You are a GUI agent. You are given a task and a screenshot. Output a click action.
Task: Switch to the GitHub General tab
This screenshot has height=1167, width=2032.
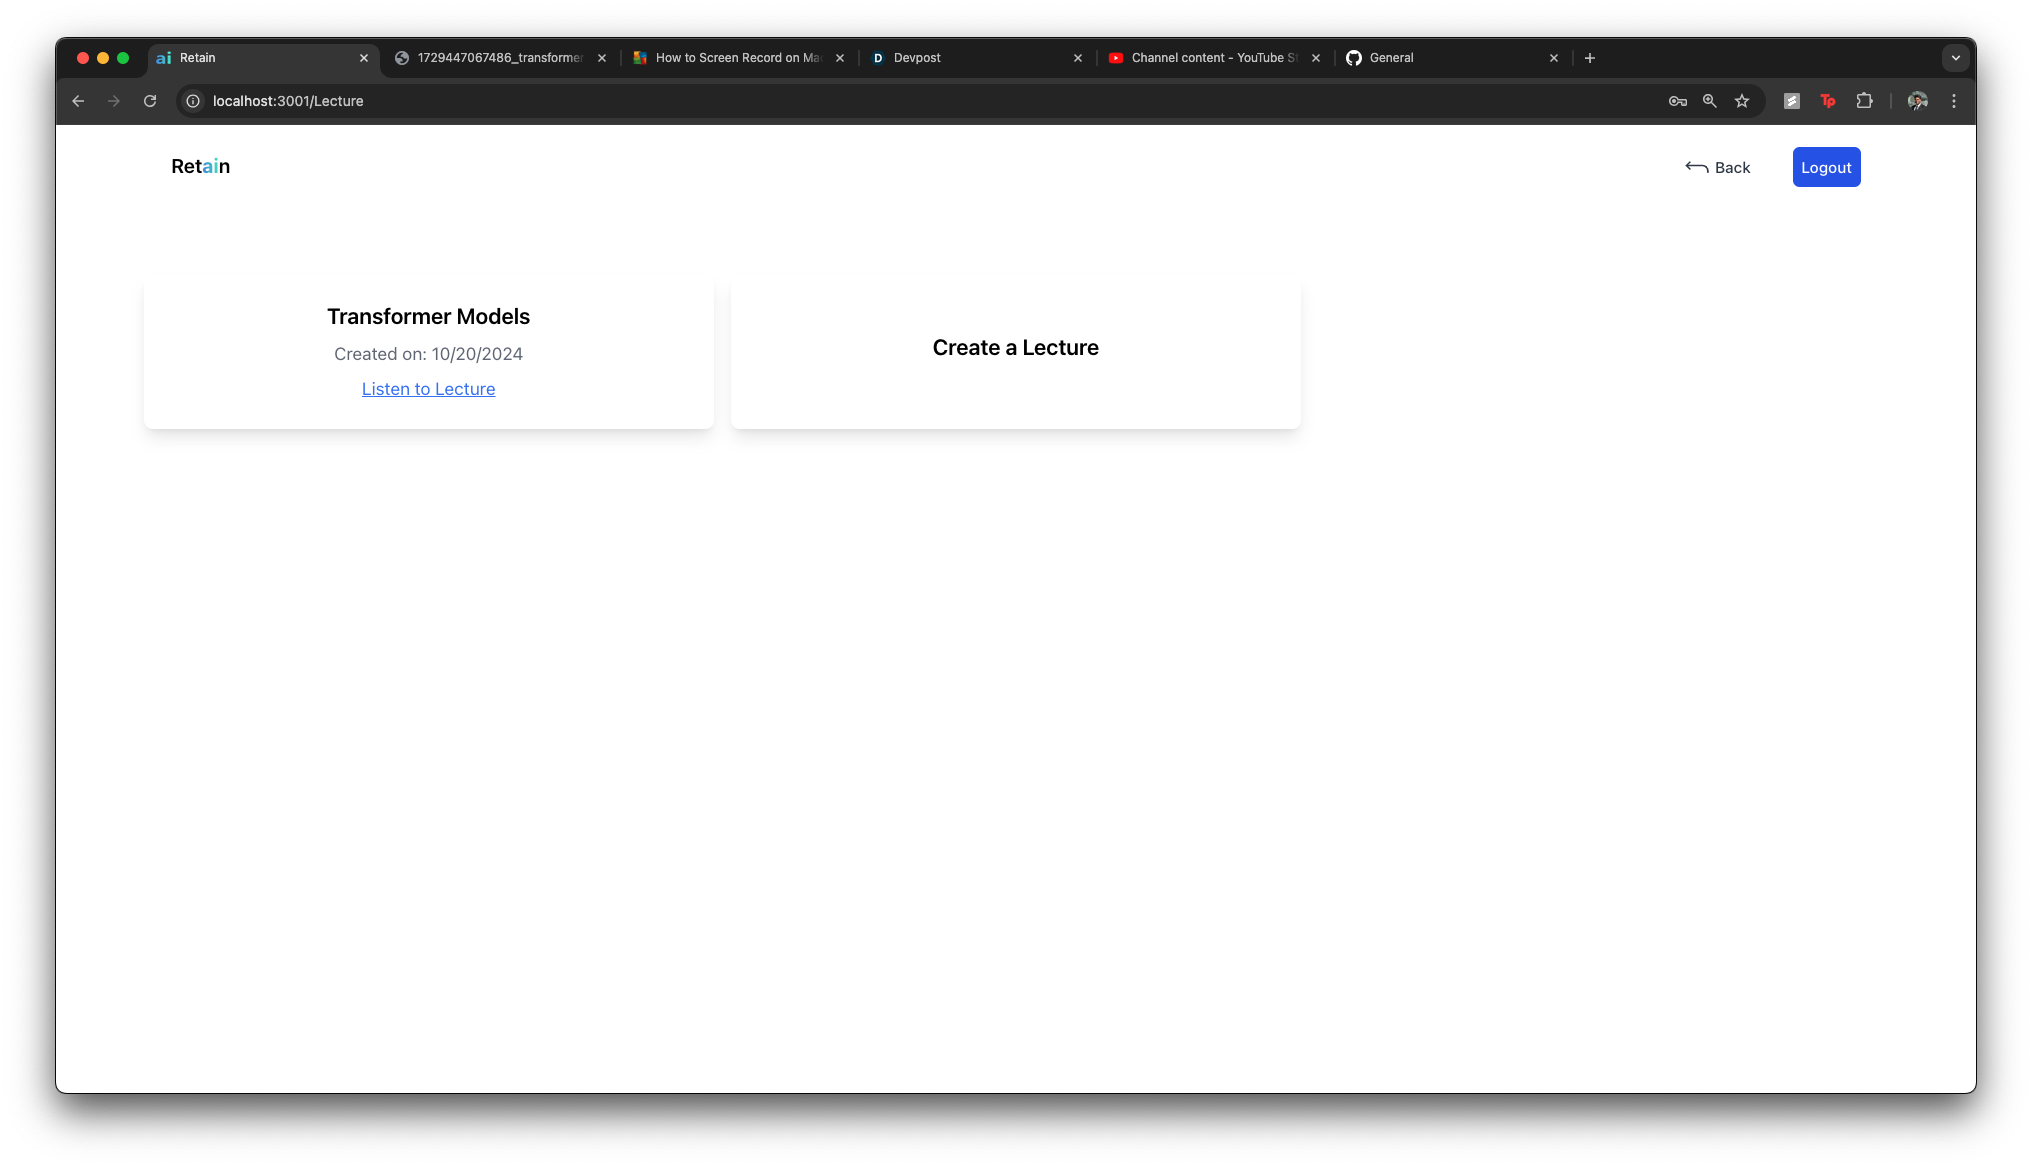1445,58
